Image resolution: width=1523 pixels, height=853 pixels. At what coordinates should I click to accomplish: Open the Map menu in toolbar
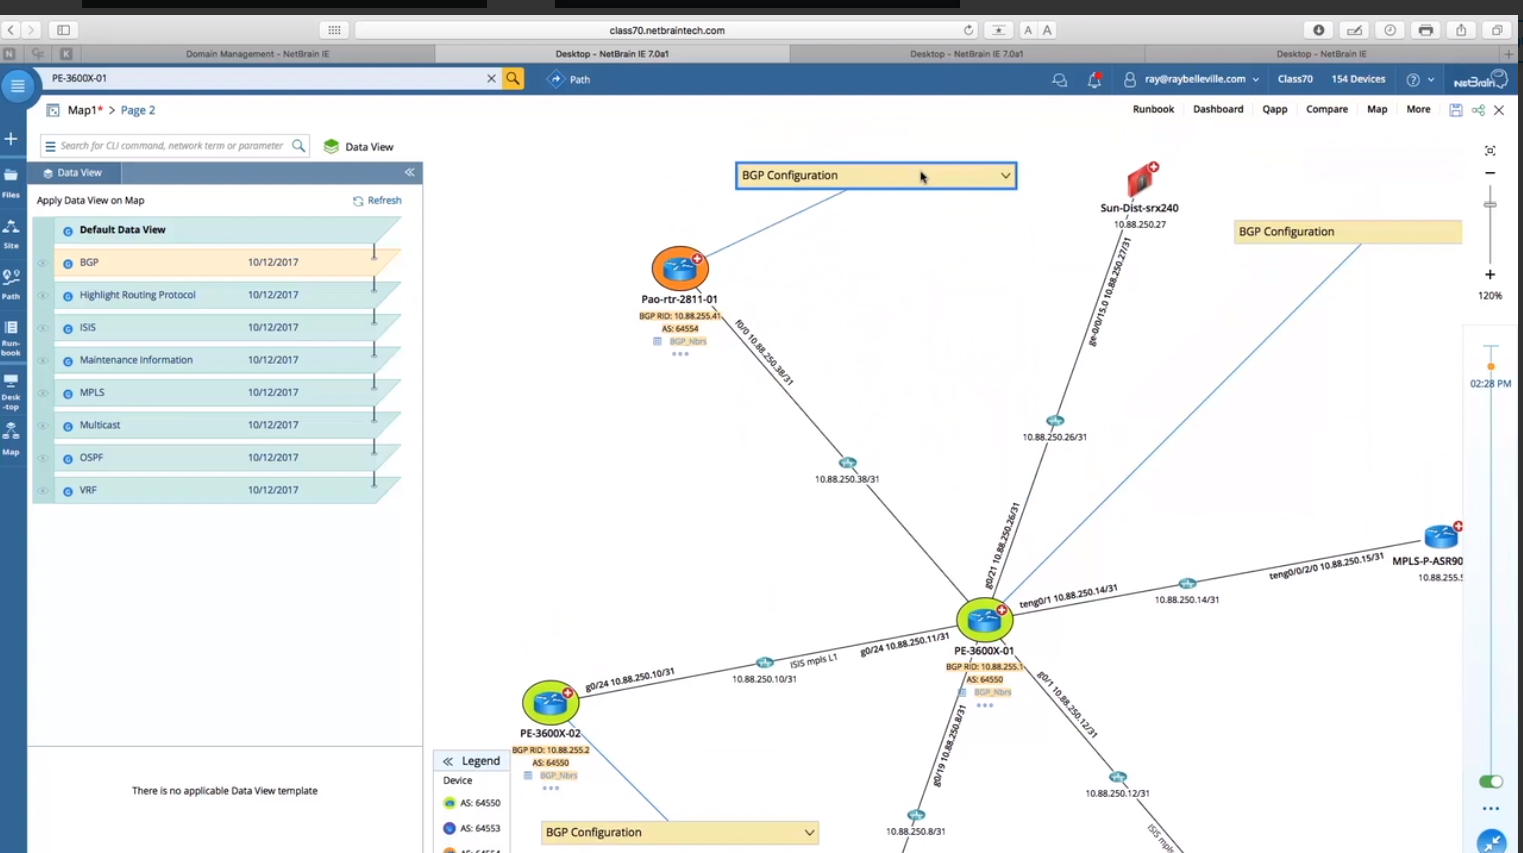coord(1377,109)
